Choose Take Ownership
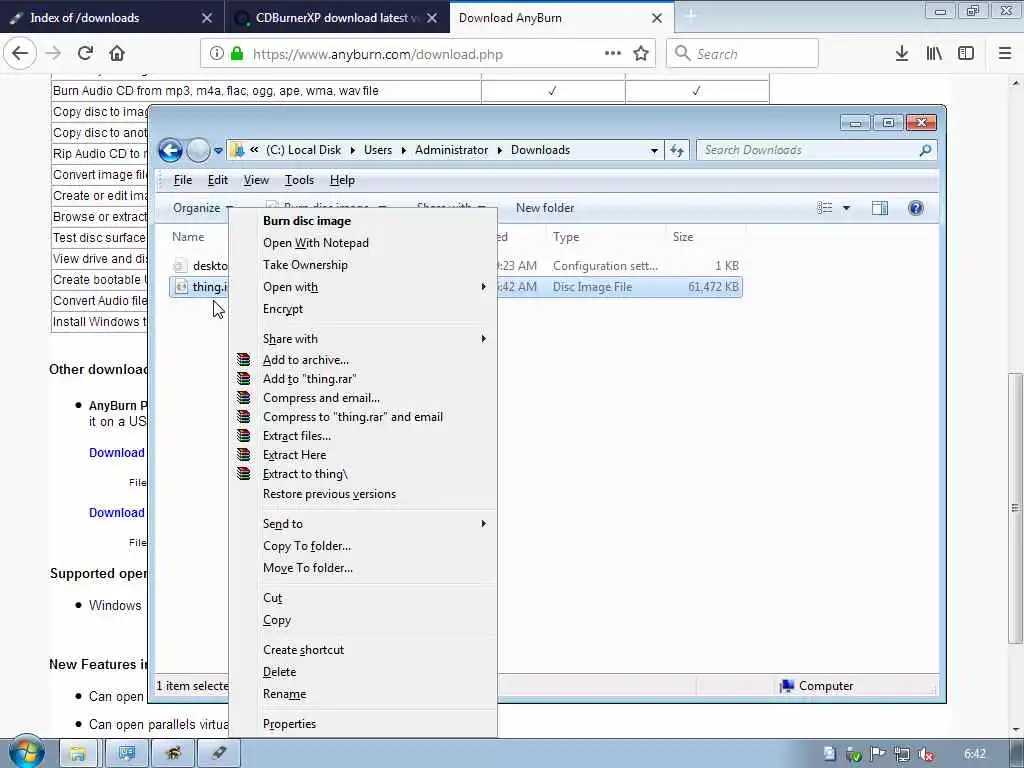Image resolution: width=1024 pixels, height=768 pixels. click(x=305, y=264)
